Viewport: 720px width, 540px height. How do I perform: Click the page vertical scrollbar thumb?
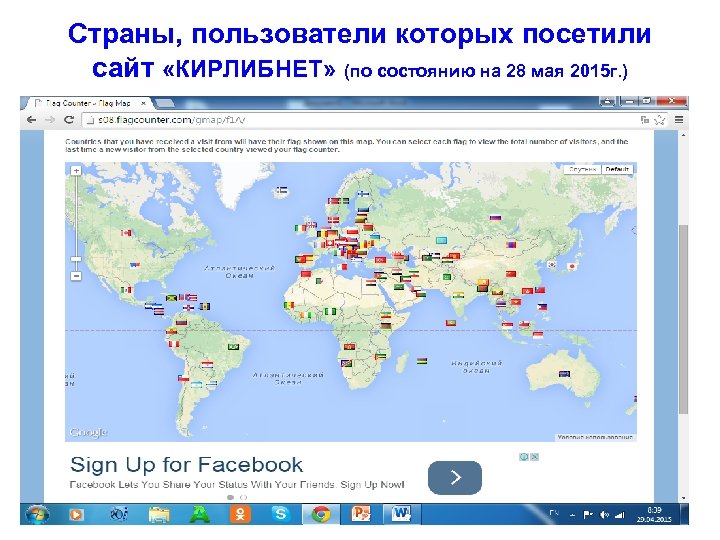coord(683,319)
